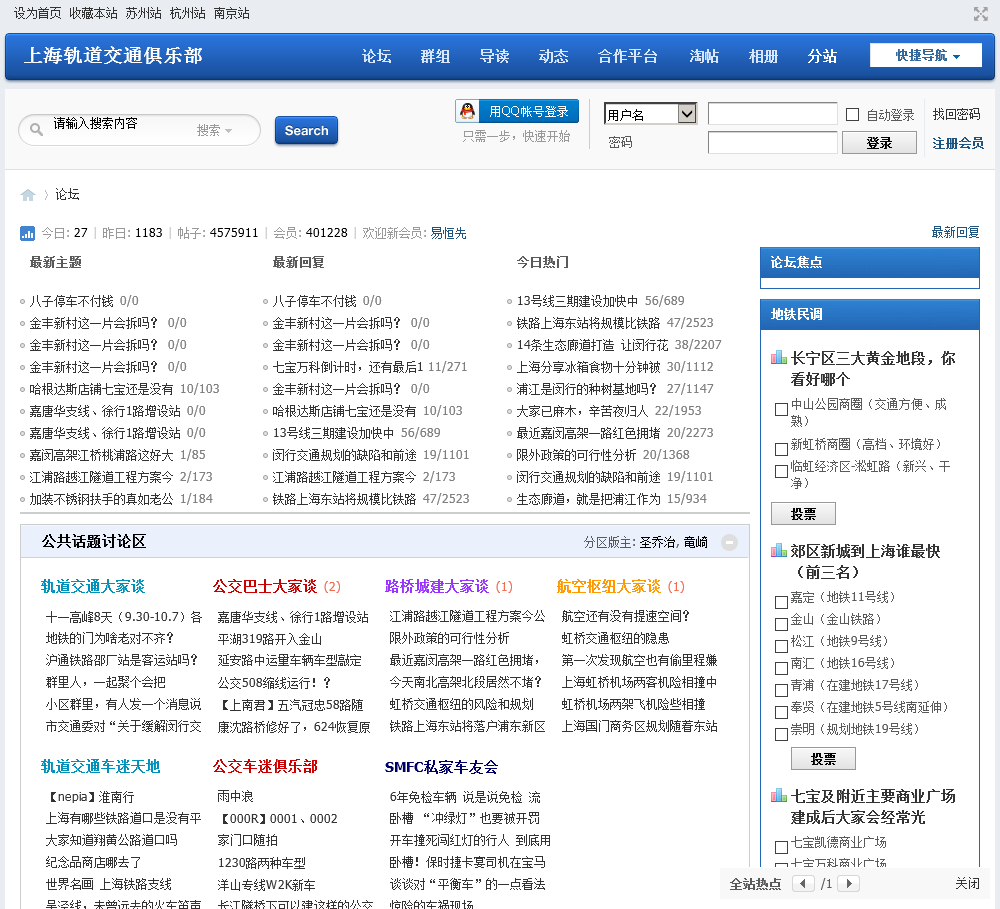Check 金山（金山铁路）option
This screenshot has height=909, width=1000.
coord(781,624)
